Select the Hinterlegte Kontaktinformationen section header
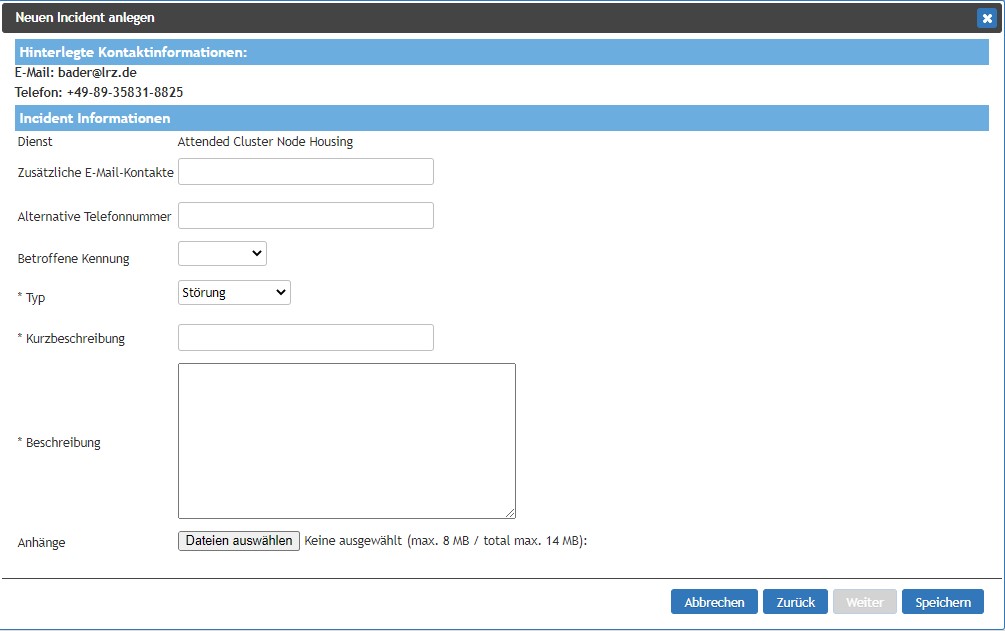1005x631 pixels. point(133,52)
